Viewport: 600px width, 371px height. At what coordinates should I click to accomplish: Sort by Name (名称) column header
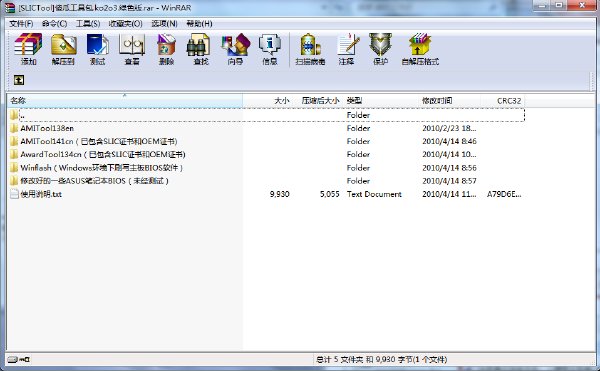click(125, 101)
